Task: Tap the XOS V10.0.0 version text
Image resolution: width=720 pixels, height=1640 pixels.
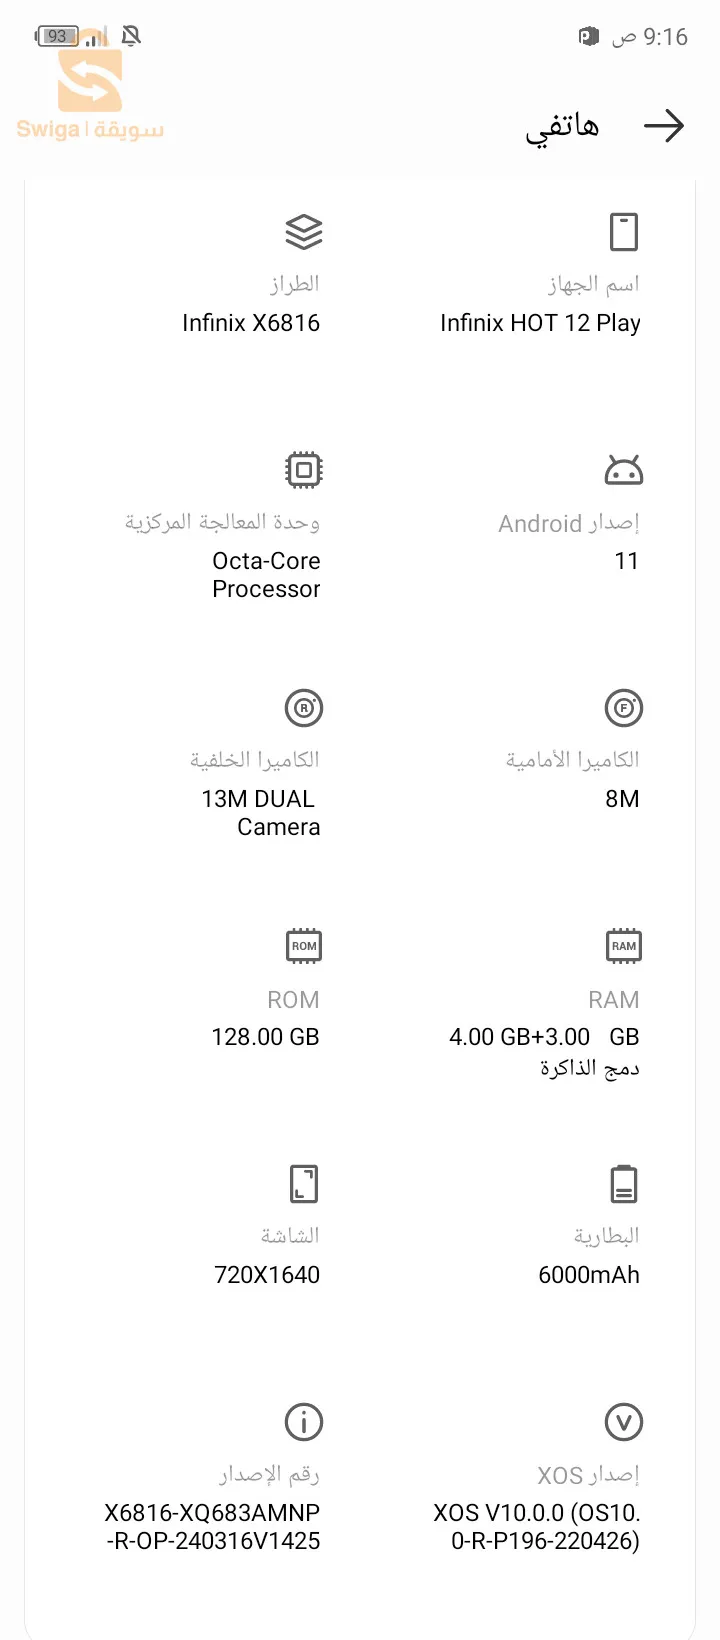Action: 537,1527
